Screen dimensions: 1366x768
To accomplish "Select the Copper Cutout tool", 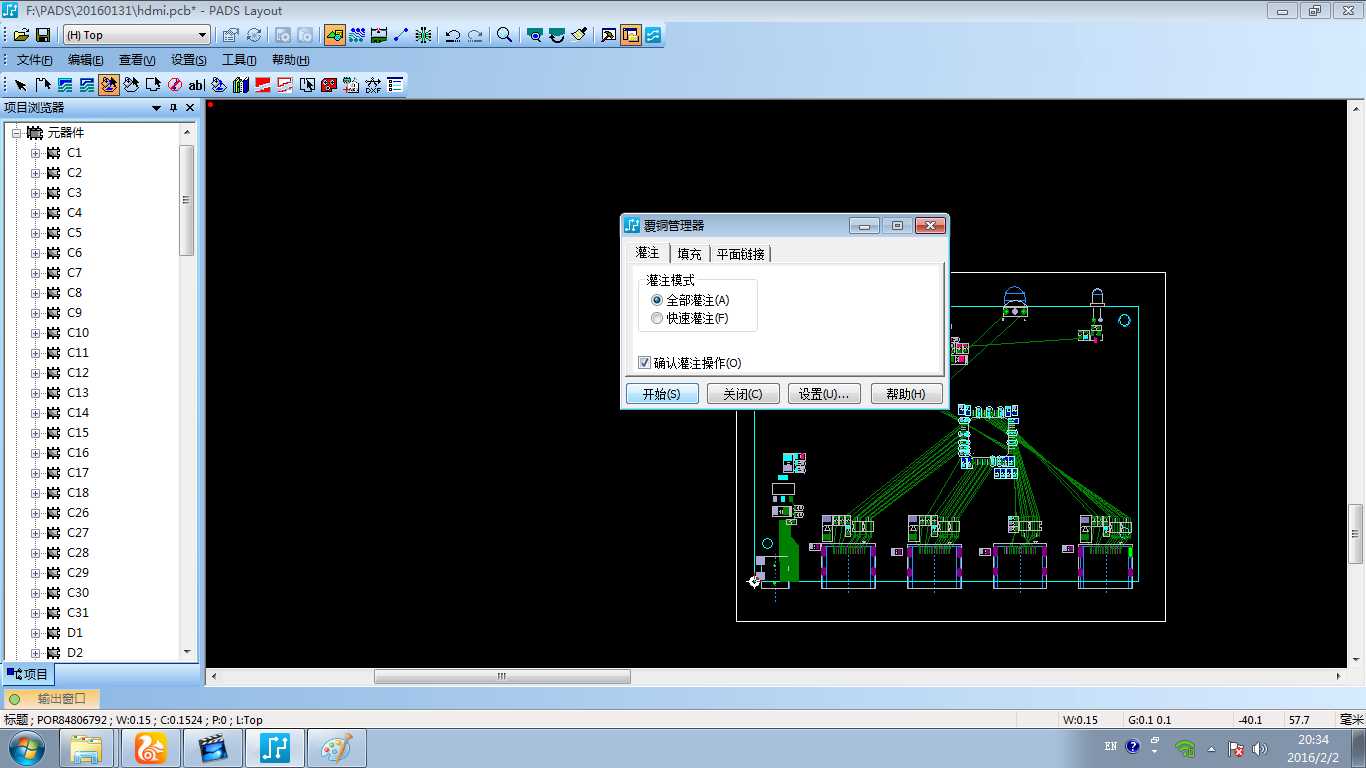I will coord(87,85).
